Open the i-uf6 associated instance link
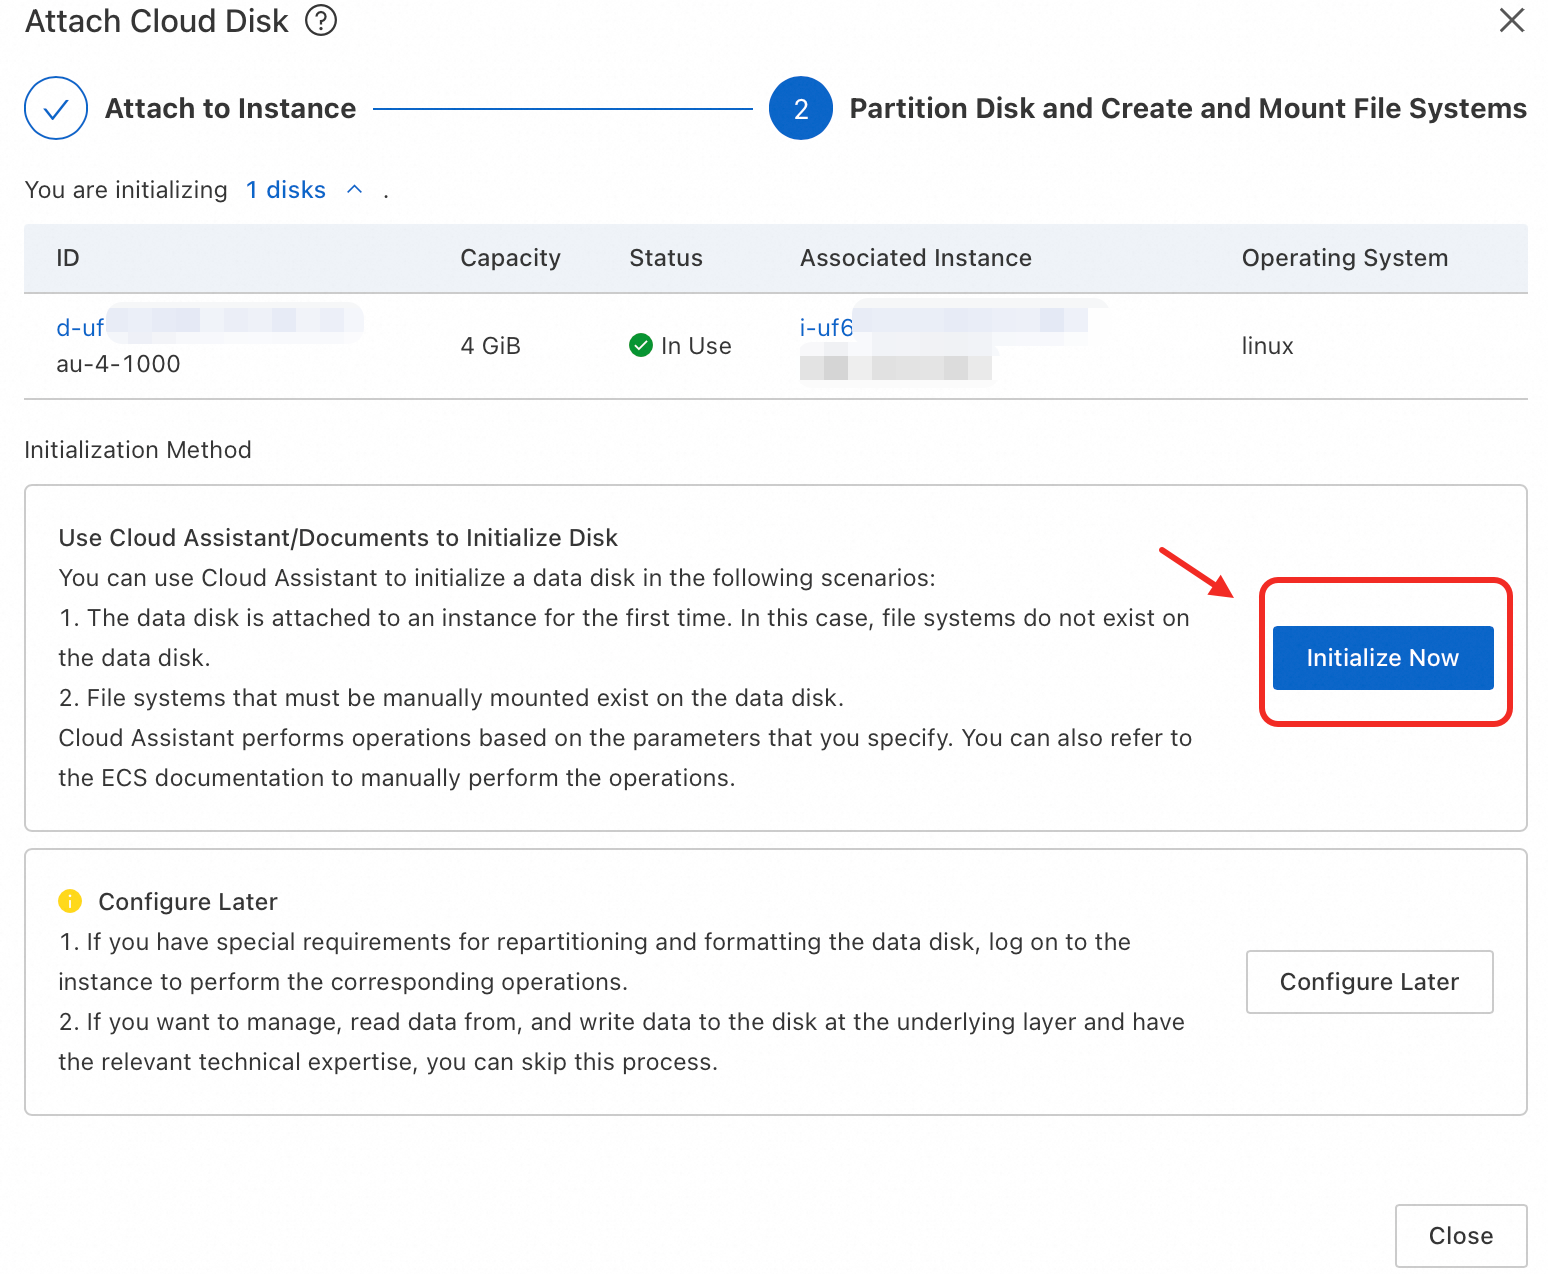This screenshot has width=1548, height=1274. click(x=826, y=328)
